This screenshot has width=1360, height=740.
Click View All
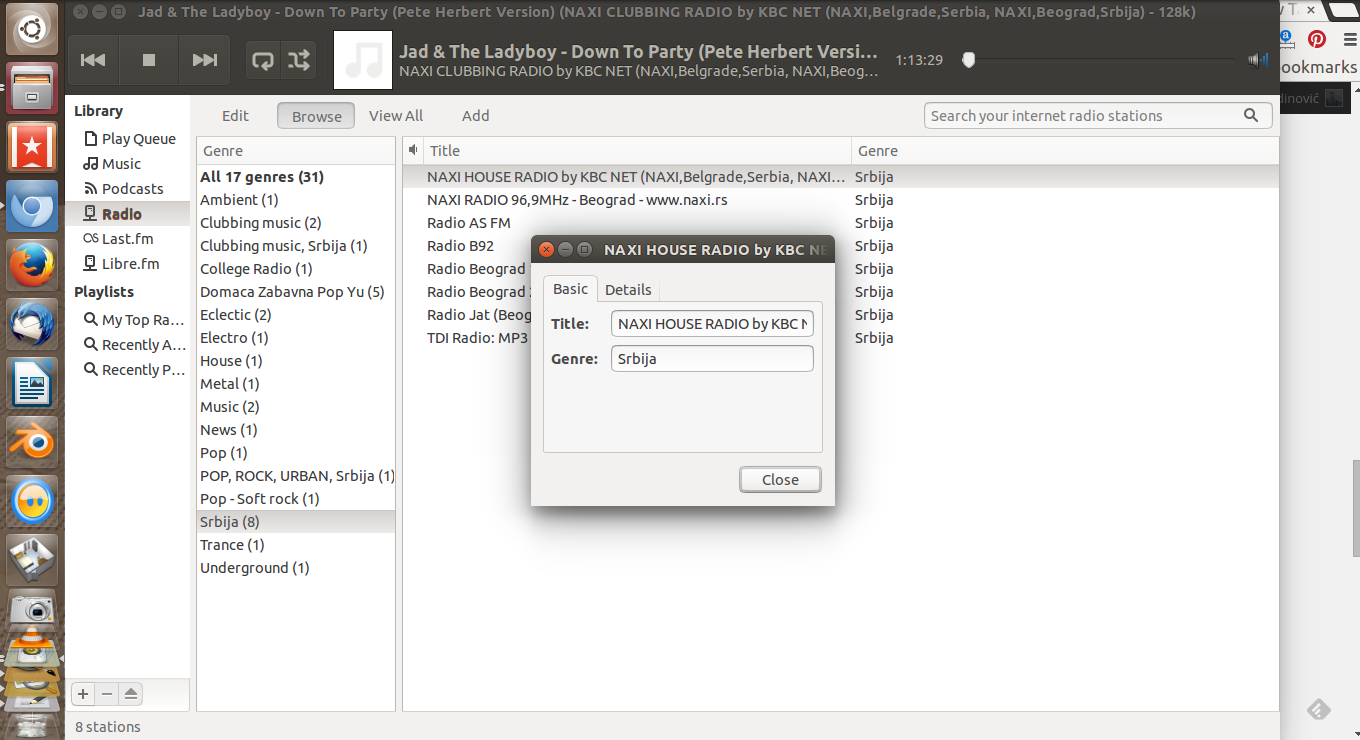[396, 116]
